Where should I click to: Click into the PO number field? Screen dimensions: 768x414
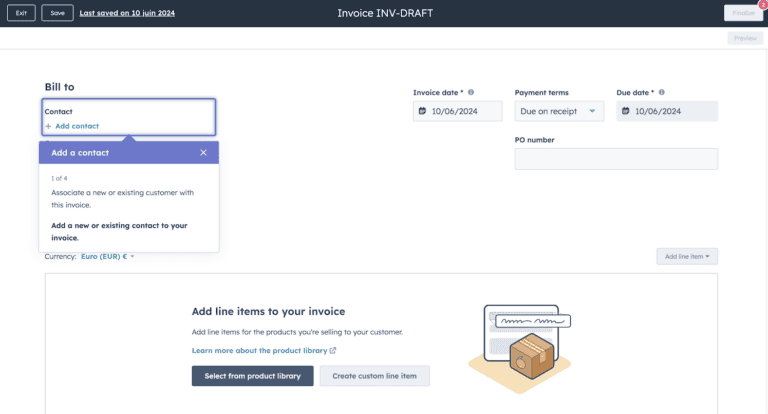[x=615, y=159]
